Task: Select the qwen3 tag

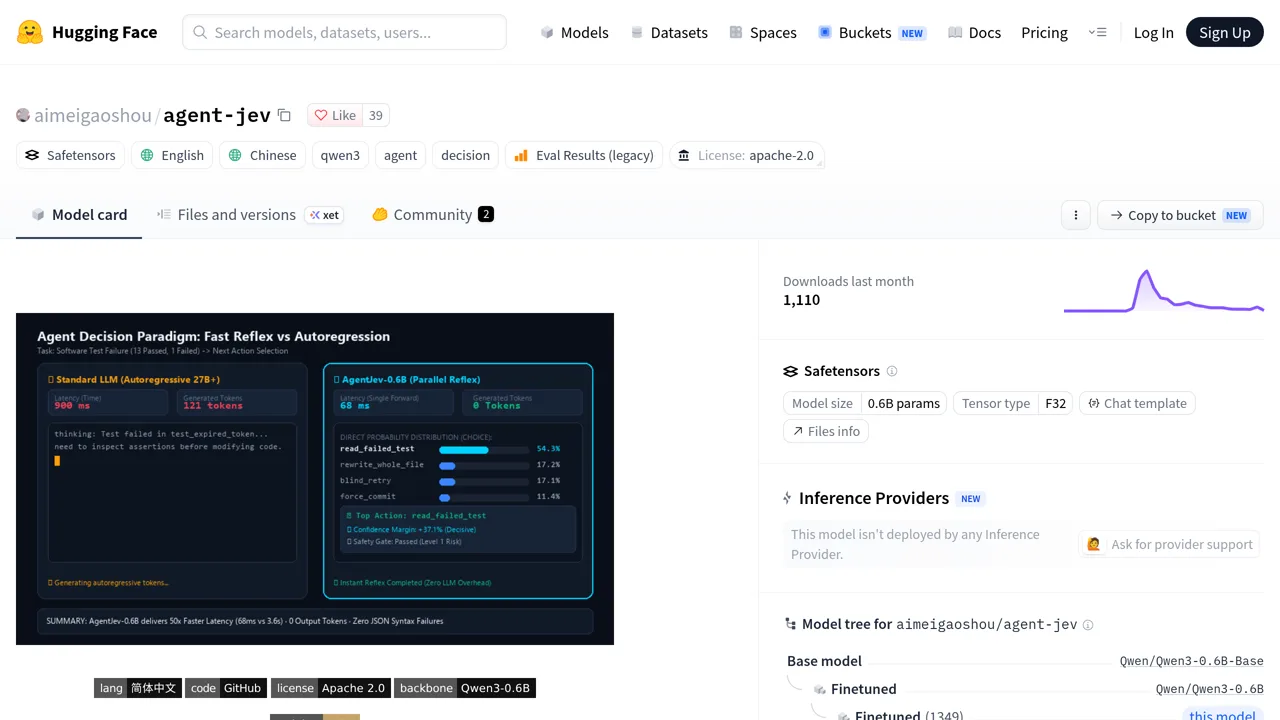Action: [x=340, y=155]
